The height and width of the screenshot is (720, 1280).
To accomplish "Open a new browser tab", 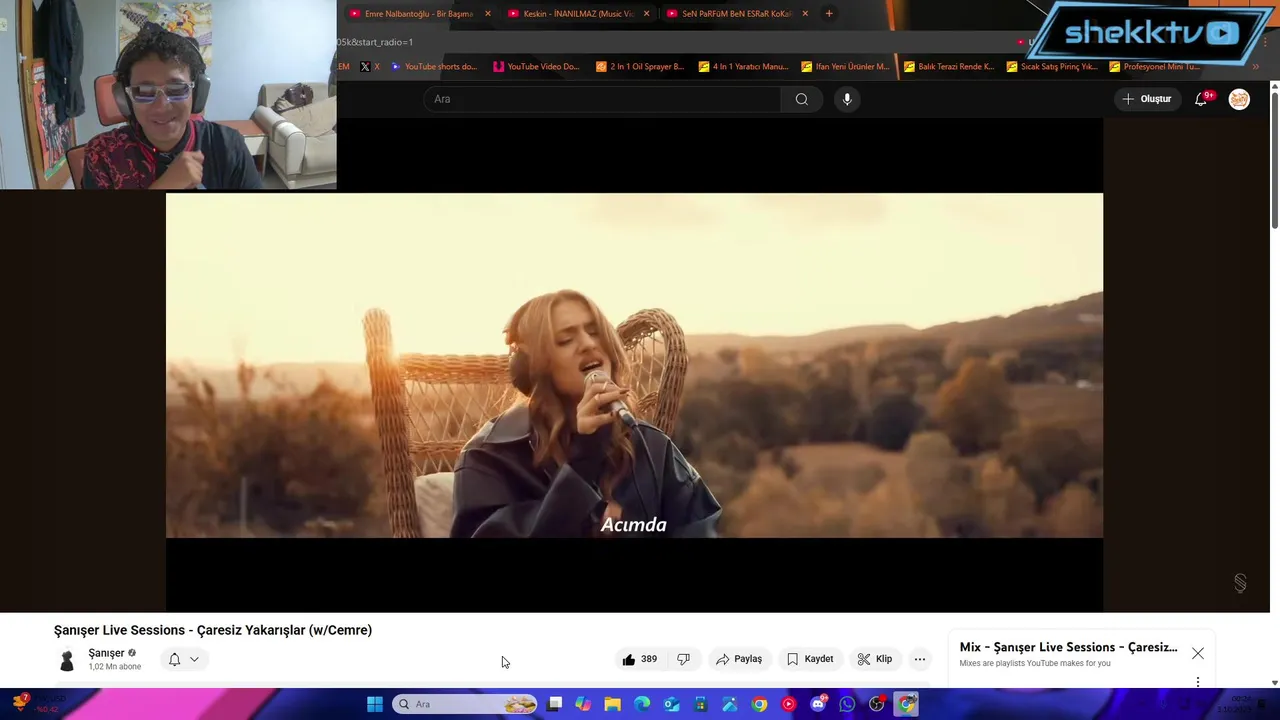I will coord(829,13).
